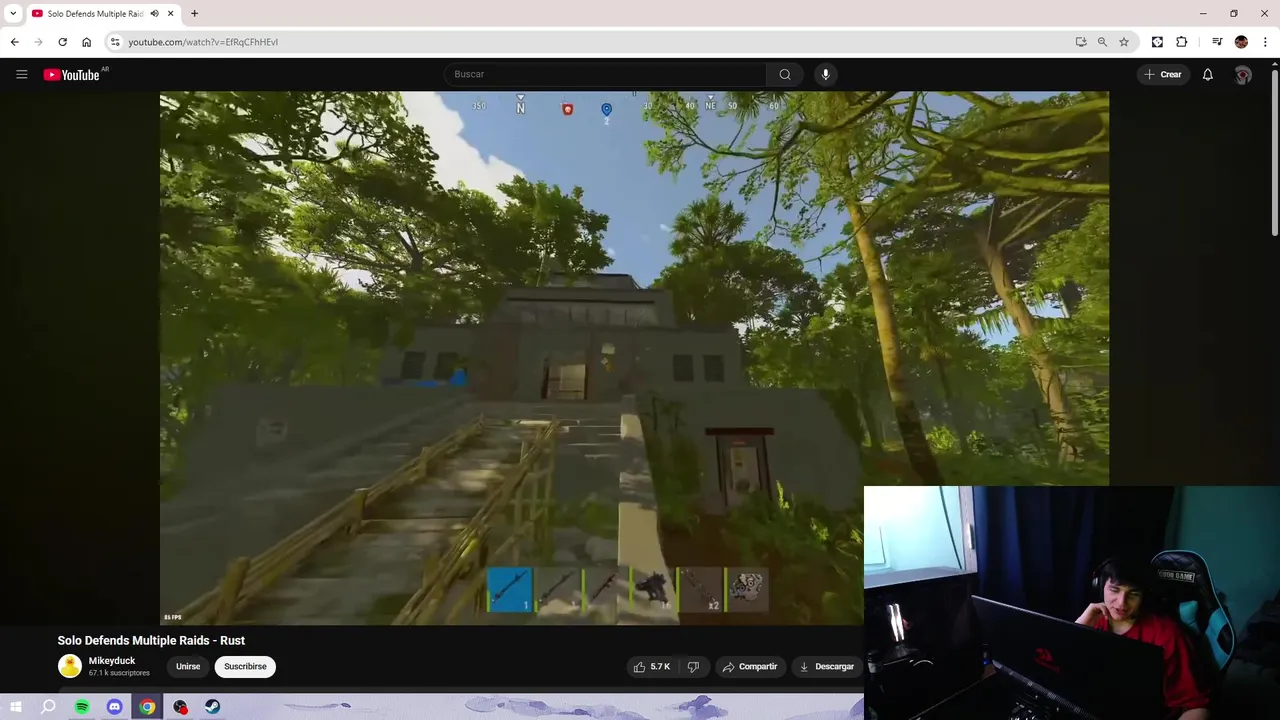Open Spotify from the taskbar
This screenshot has width=1280, height=720.
click(82, 707)
